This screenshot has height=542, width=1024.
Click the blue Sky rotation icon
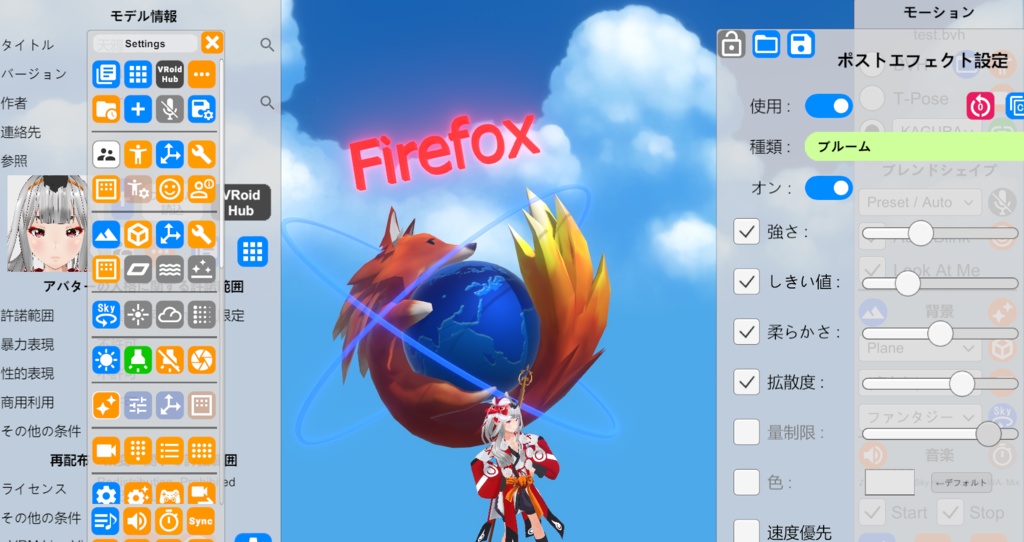click(x=106, y=315)
